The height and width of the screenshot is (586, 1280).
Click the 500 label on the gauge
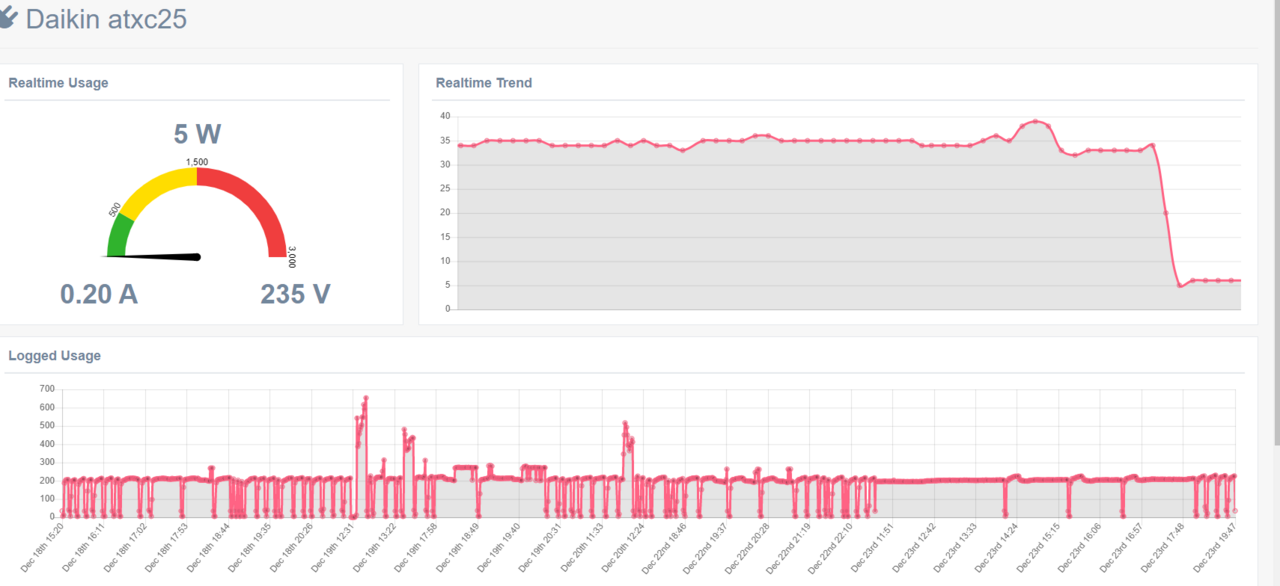pyautogui.click(x=115, y=210)
